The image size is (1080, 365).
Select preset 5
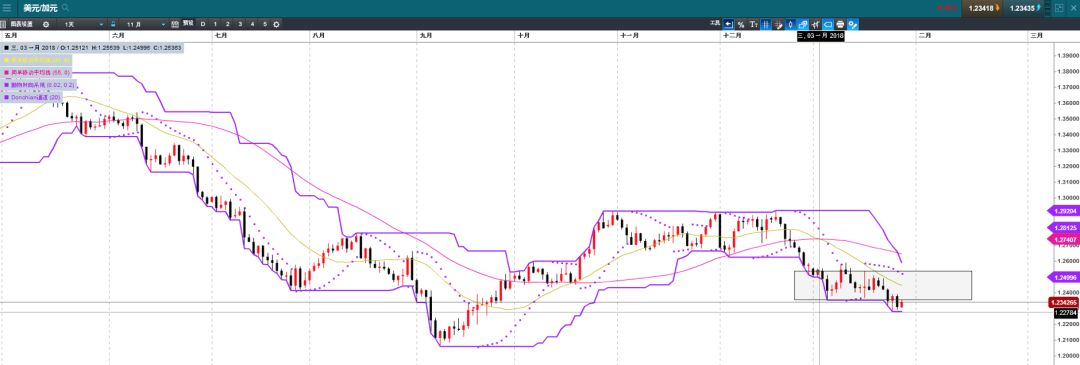tap(264, 24)
